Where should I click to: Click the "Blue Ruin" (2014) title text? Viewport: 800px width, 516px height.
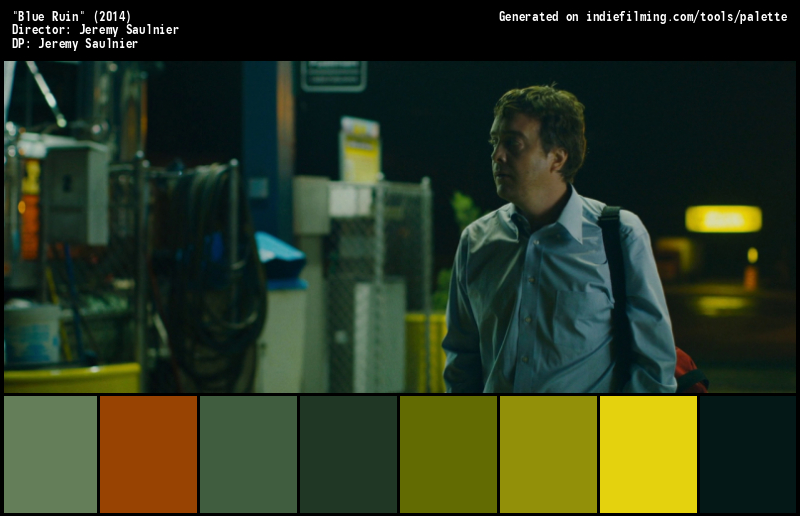pos(71,16)
